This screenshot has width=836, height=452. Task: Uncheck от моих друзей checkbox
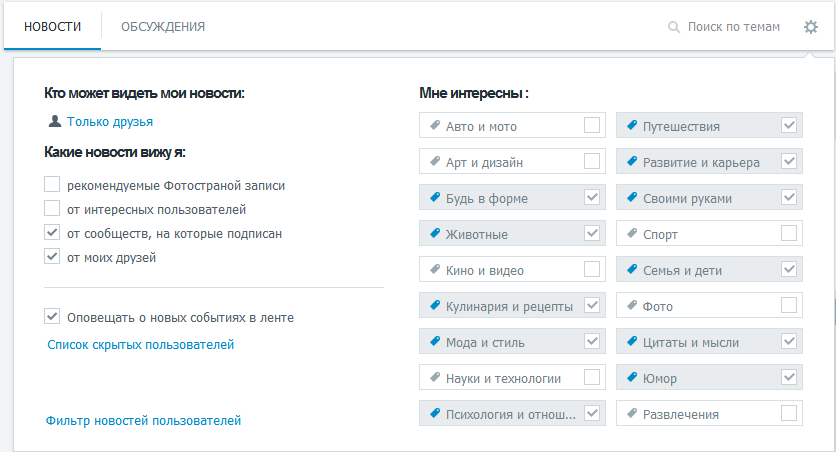tap(52, 256)
